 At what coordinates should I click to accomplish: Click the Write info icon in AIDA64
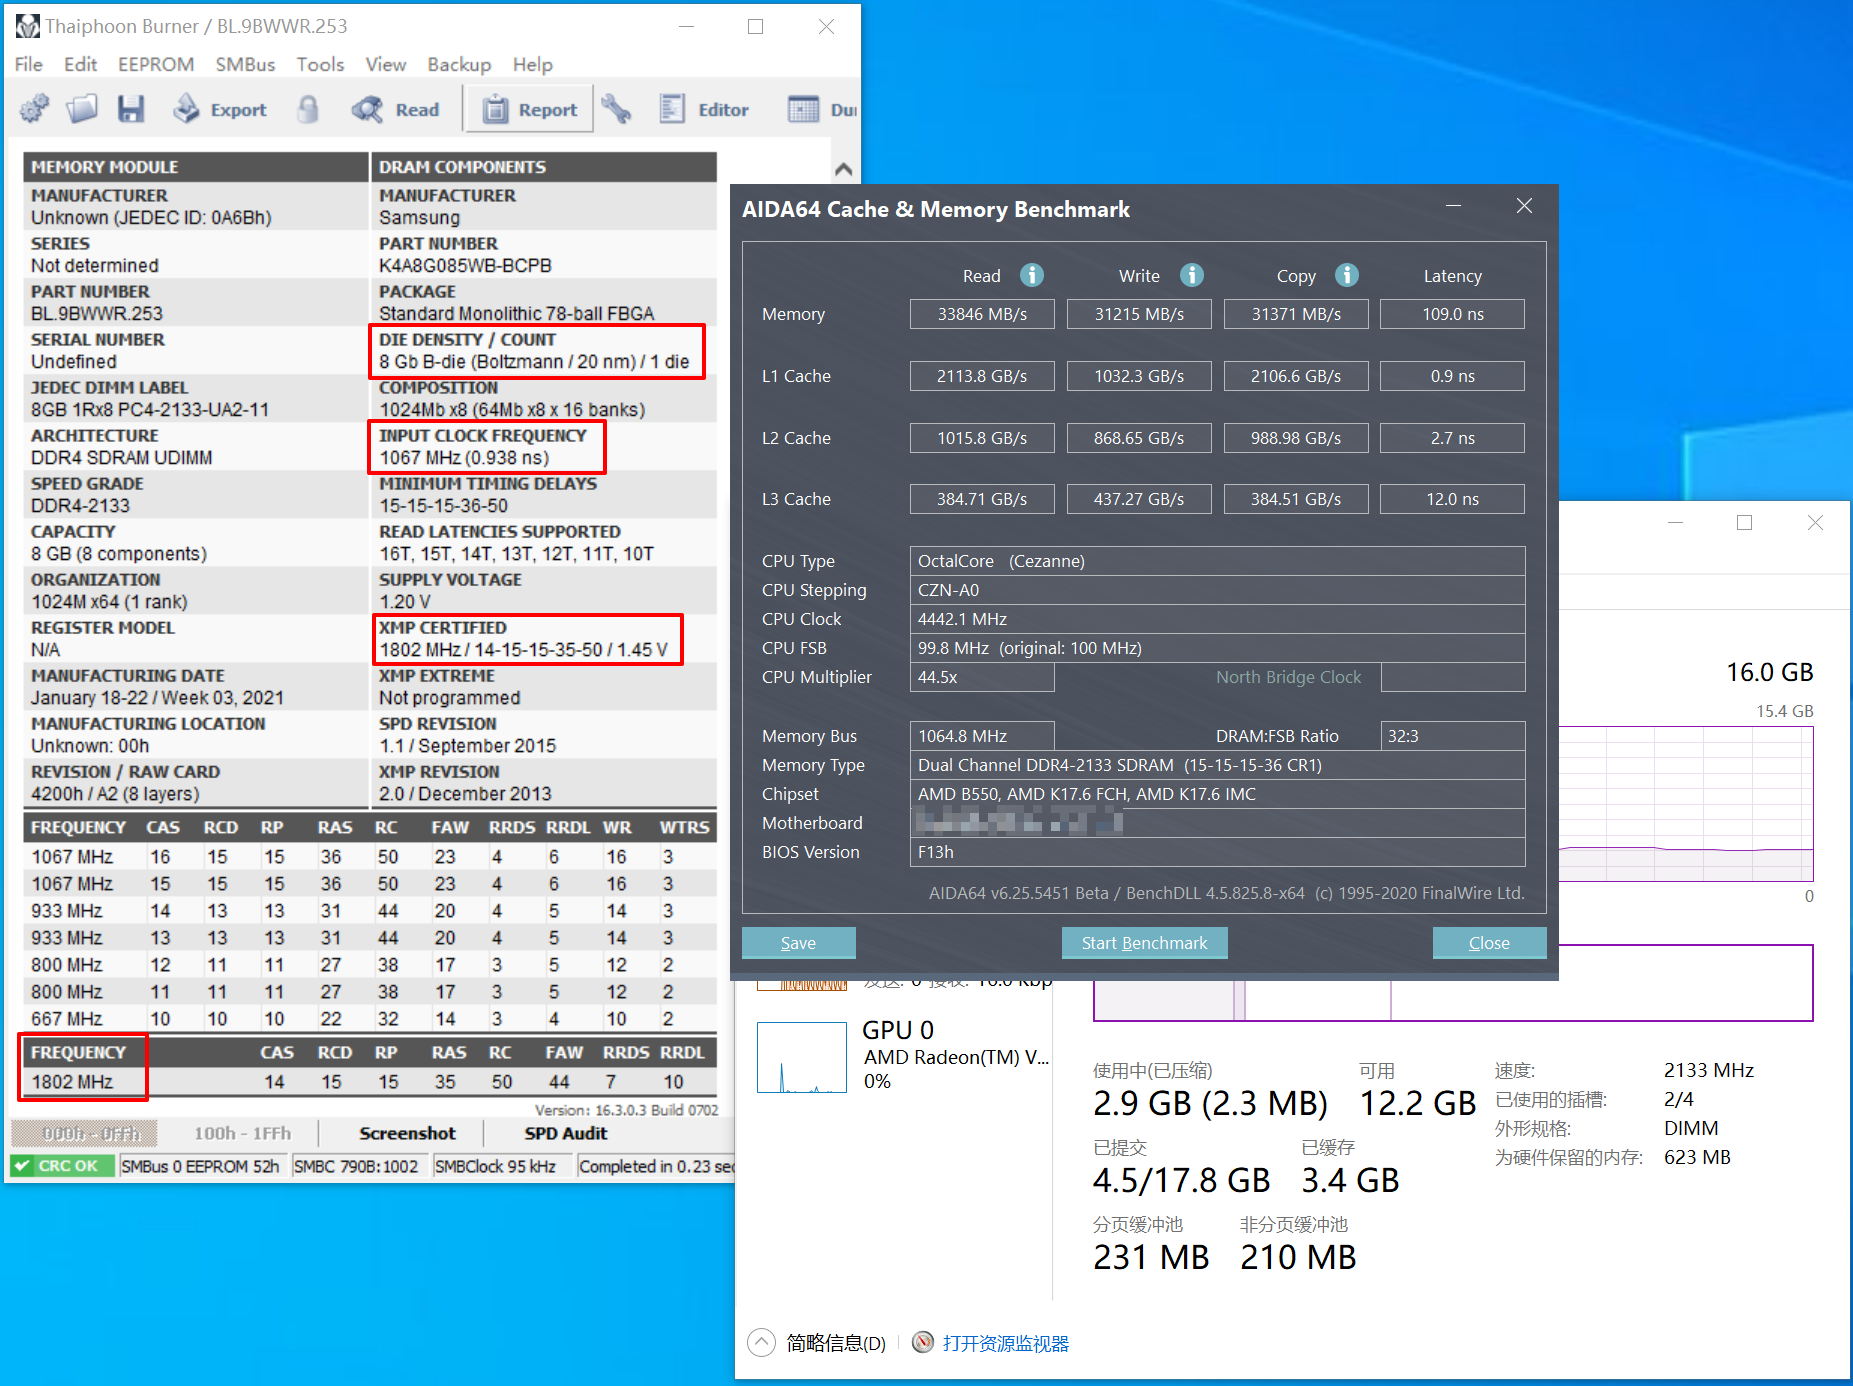point(1192,275)
